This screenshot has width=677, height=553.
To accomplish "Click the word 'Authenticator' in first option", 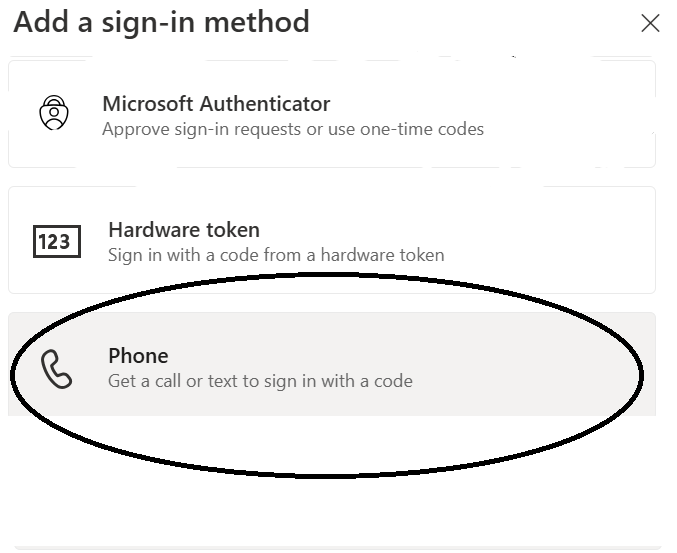I will pyautogui.click(x=265, y=104).
